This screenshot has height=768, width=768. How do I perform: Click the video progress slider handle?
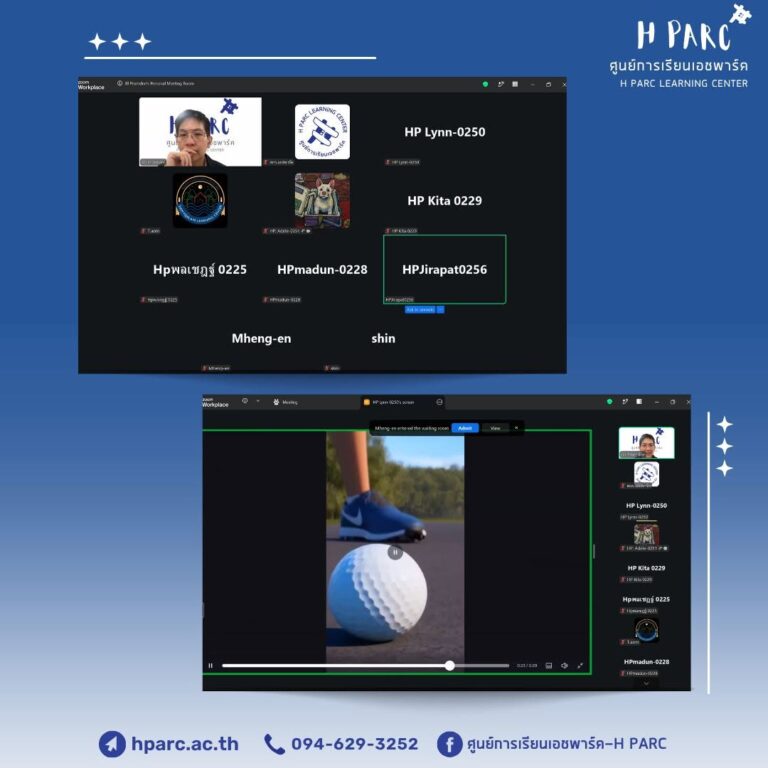pyautogui.click(x=450, y=666)
